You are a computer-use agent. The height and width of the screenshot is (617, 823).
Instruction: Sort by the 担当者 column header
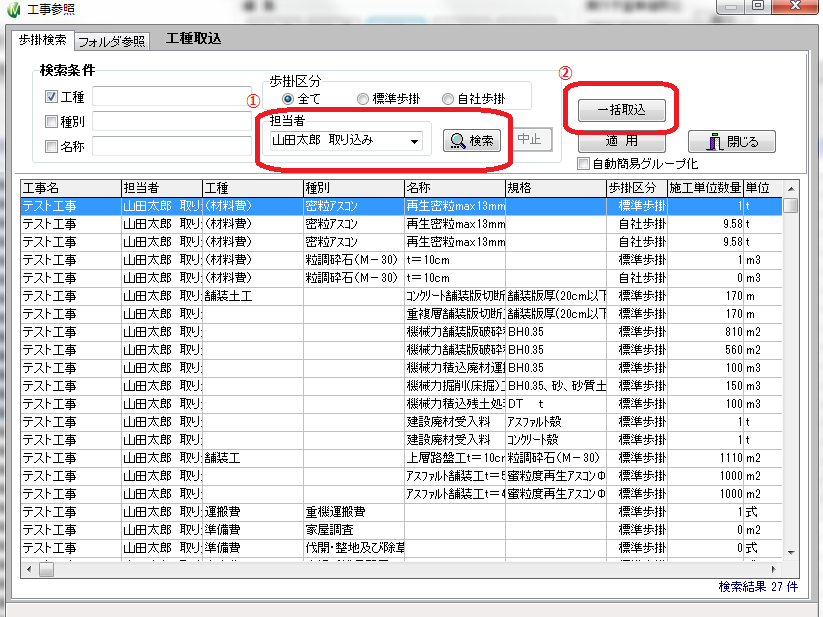pyautogui.click(x=162, y=188)
